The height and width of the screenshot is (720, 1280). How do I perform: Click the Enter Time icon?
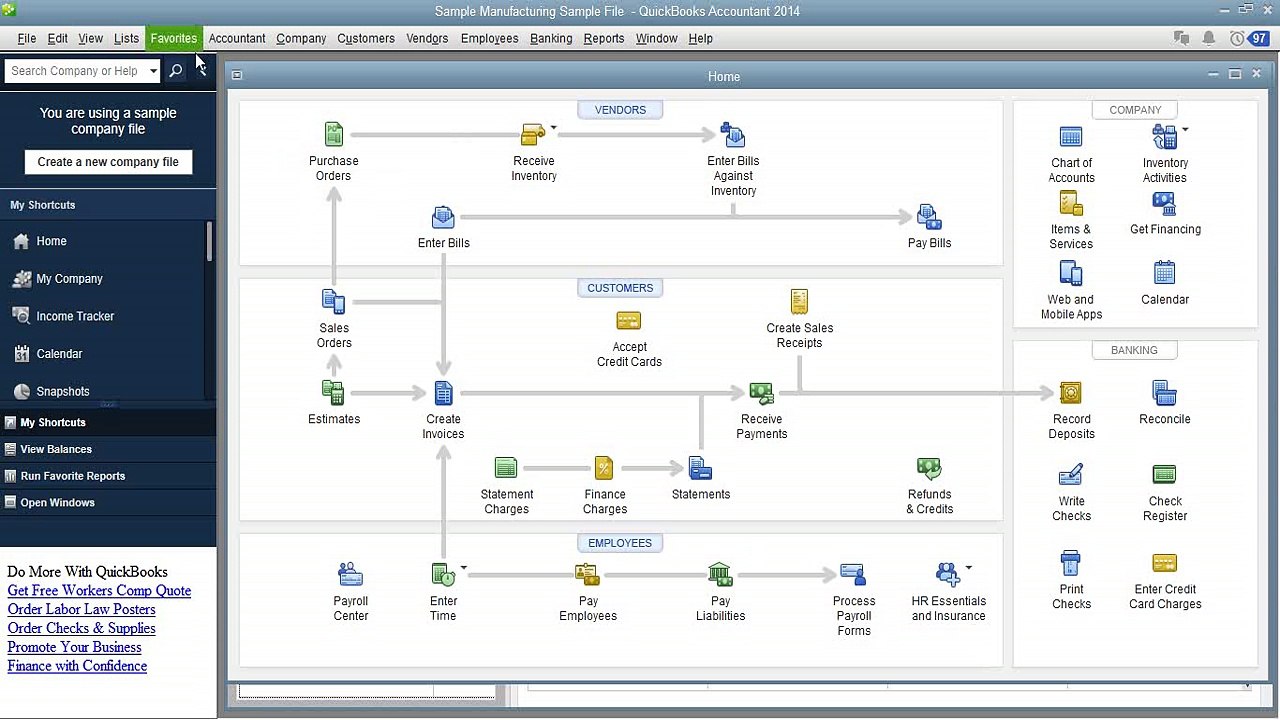point(443,575)
